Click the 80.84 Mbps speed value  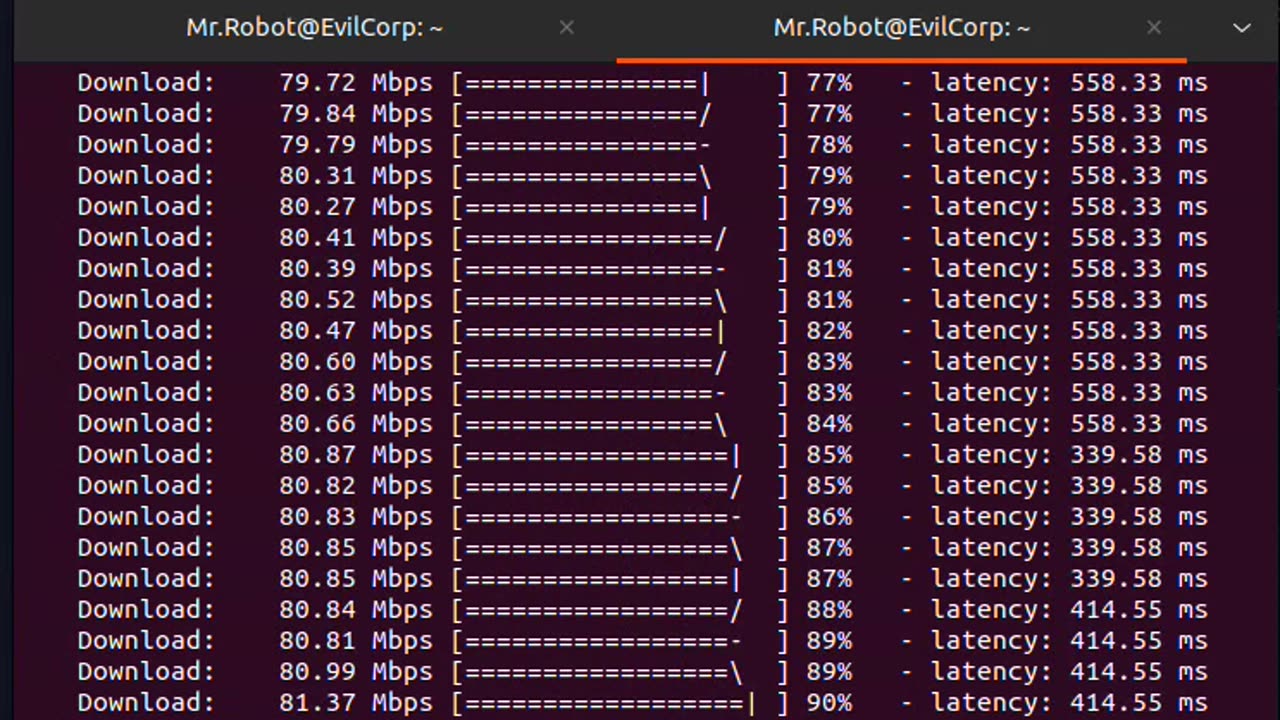[x=356, y=610]
